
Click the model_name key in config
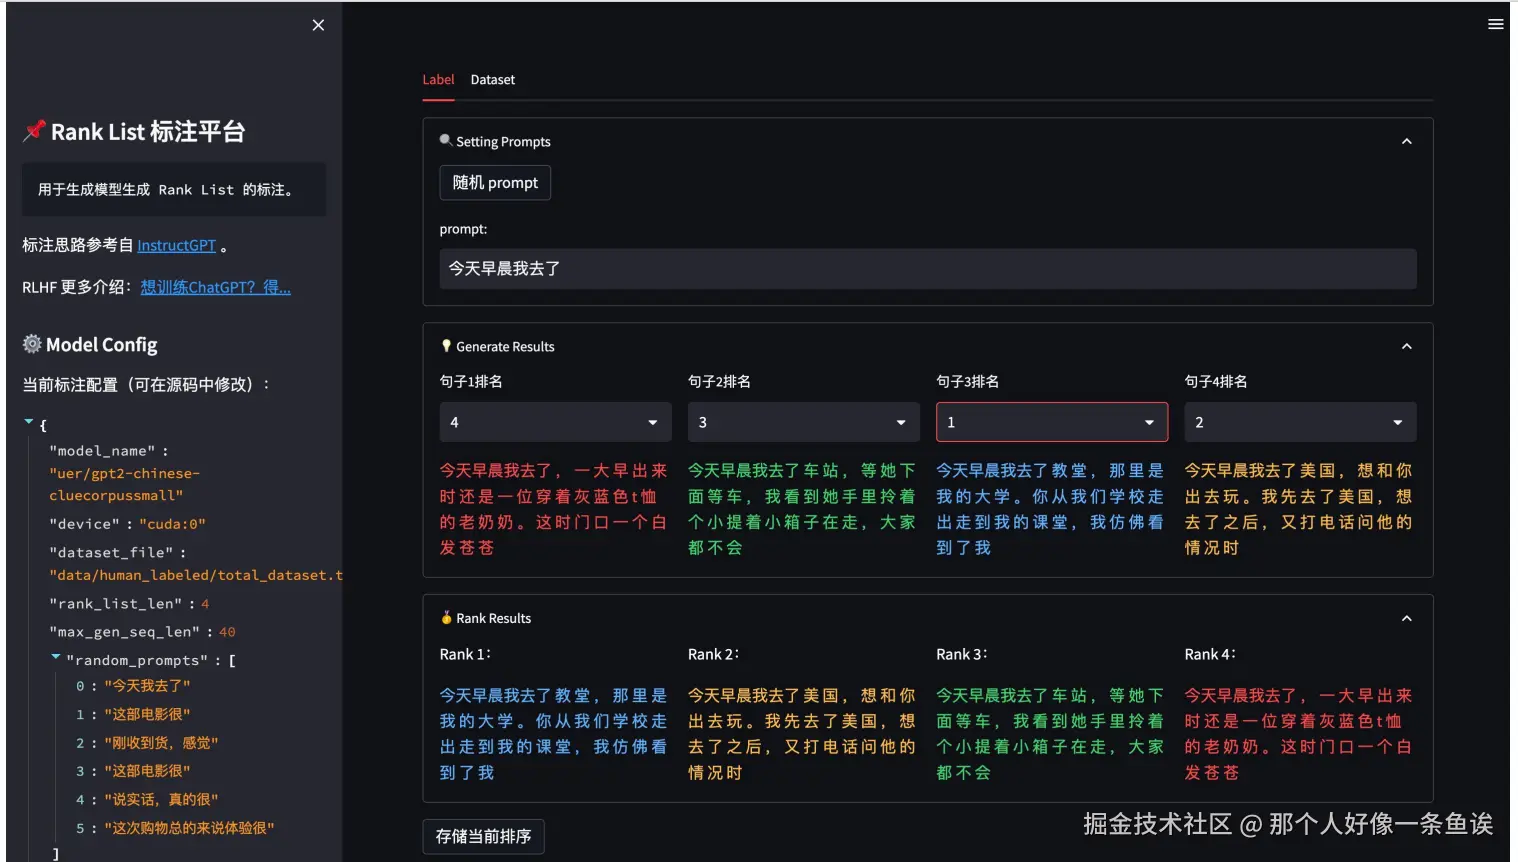(102, 451)
